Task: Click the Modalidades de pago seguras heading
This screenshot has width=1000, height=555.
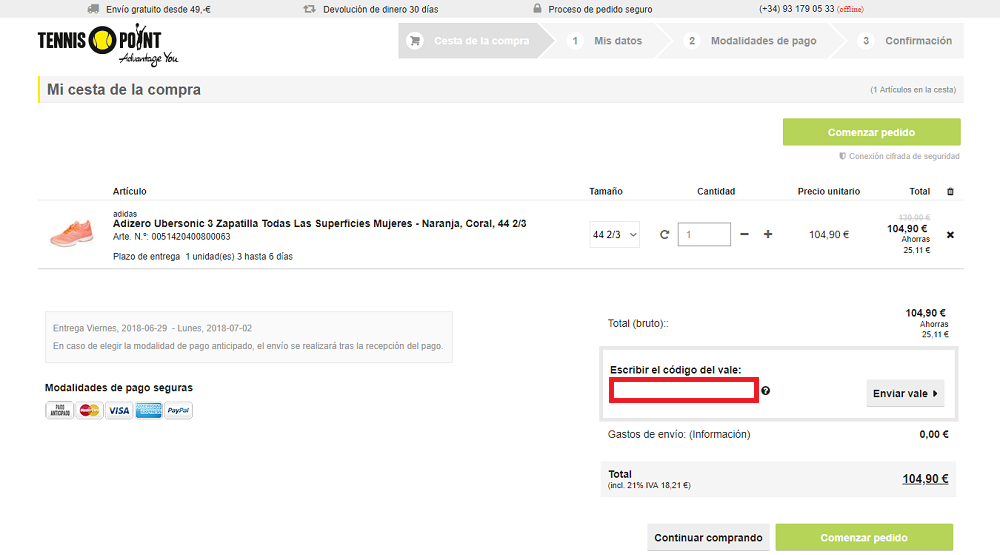Action: [x=119, y=388]
